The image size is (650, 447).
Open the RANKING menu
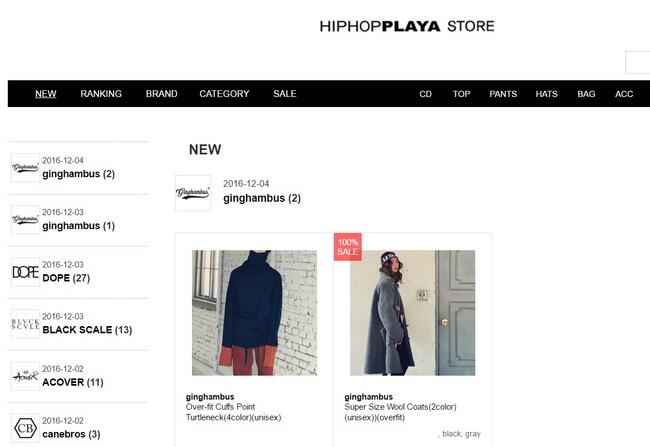(101, 94)
